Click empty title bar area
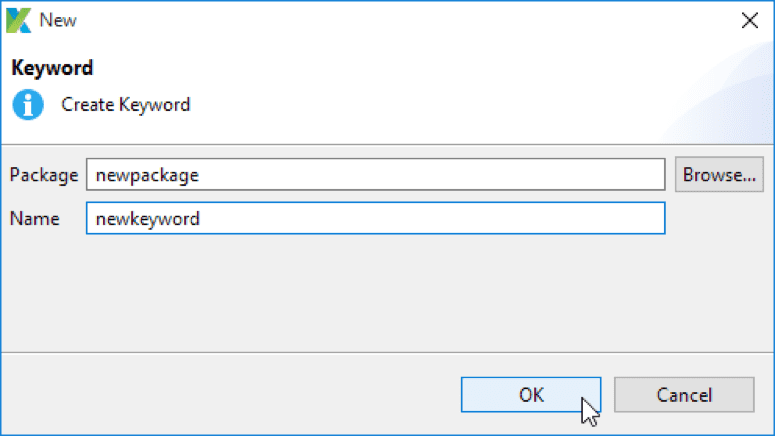Image resolution: width=775 pixels, height=436 pixels. pos(400,20)
